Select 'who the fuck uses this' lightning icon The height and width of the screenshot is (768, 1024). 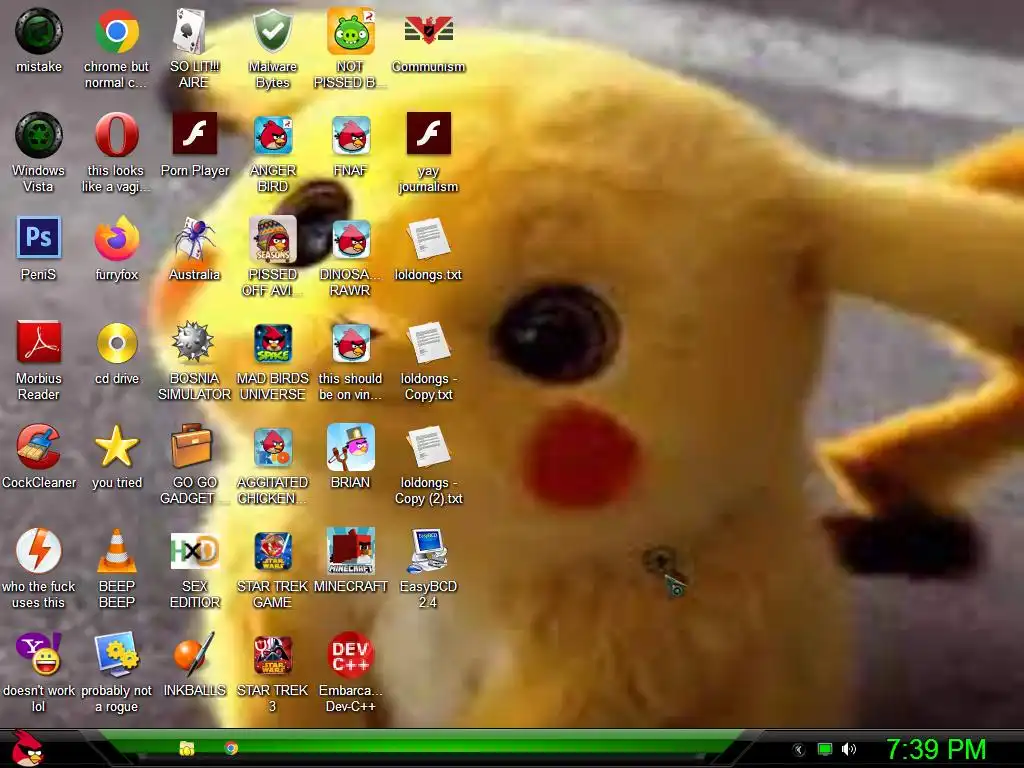click(x=39, y=551)
